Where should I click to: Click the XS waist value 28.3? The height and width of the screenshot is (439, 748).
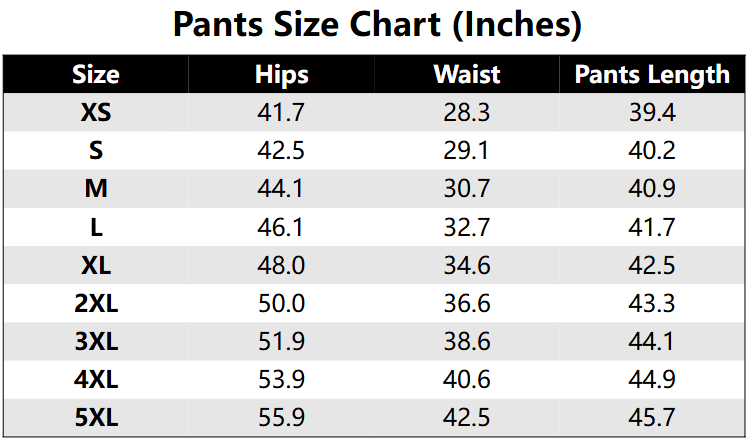click(467, 113)
